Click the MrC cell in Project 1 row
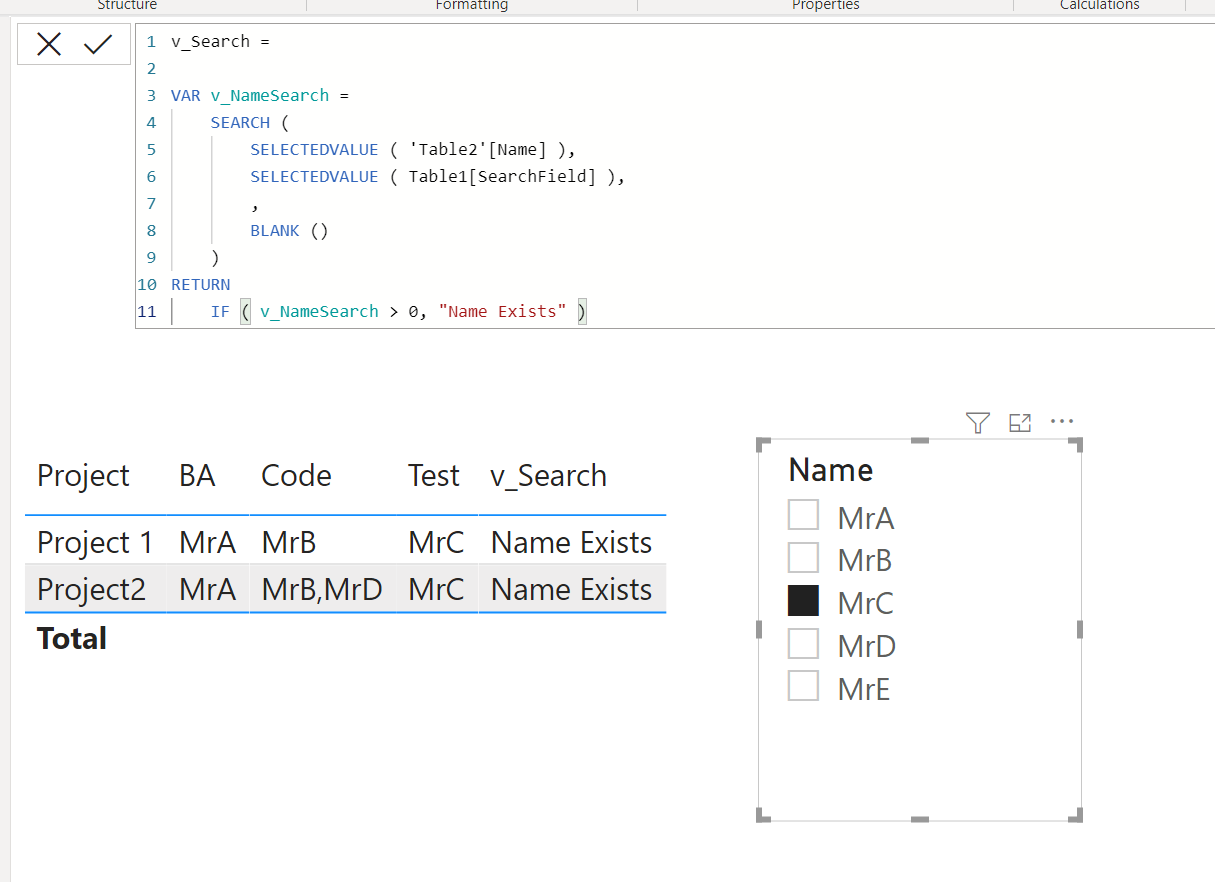Image resolution: width=1215 pixels, height=882 pixels. (x=436, y=542)
